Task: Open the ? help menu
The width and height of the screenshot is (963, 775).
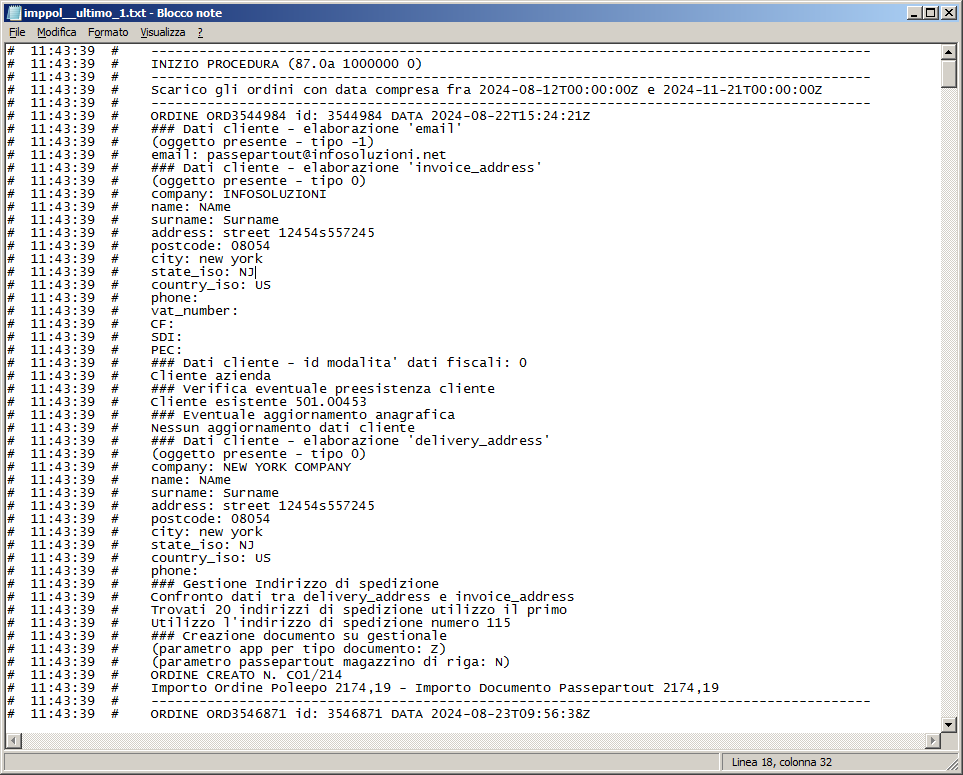Action: click(200, 32)
